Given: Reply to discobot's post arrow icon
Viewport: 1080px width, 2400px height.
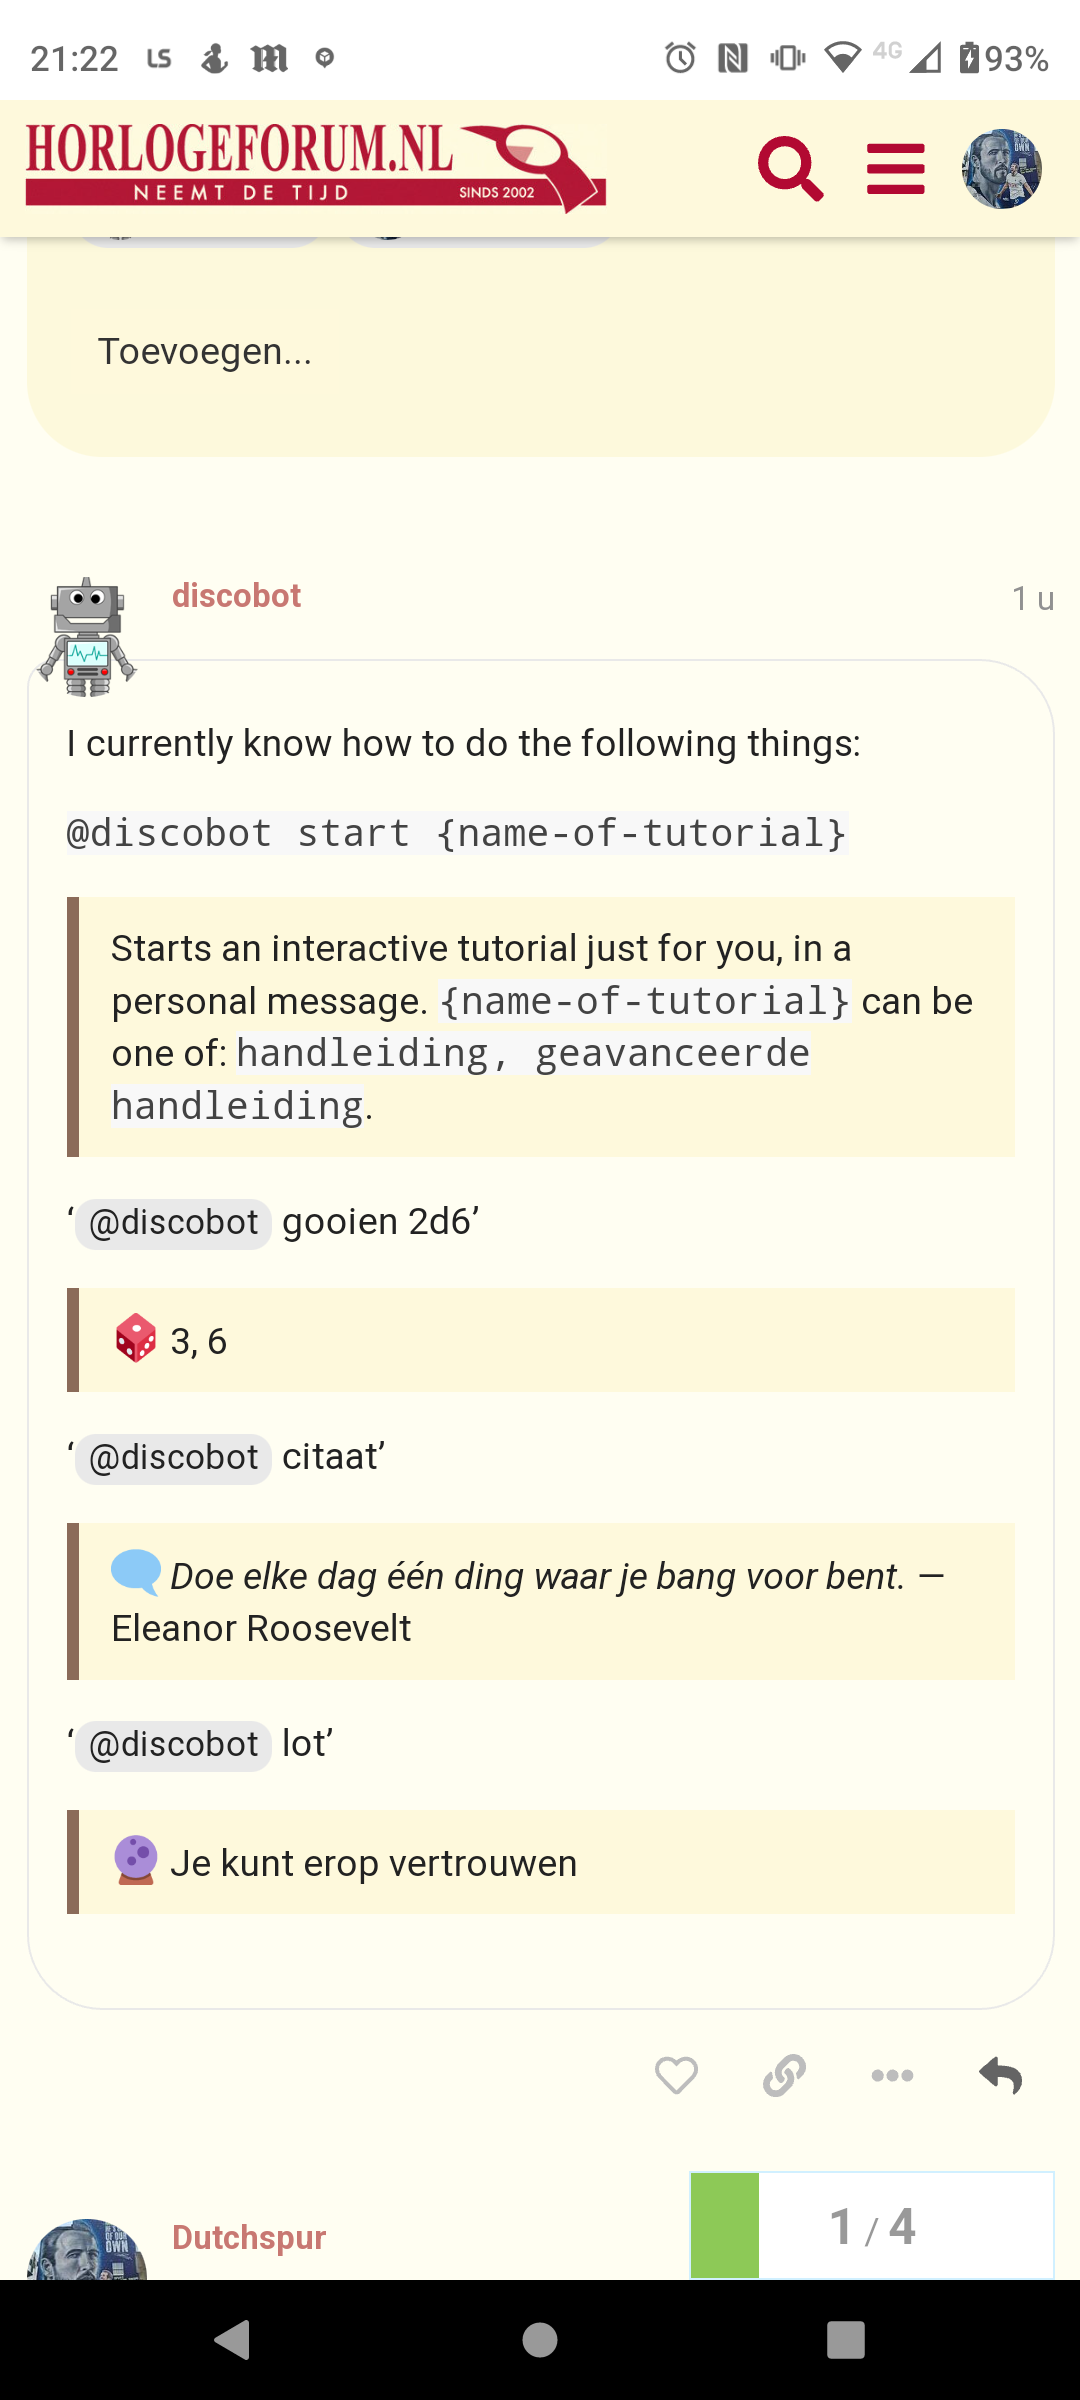Looking at the screenshot, I should pyautogui.click(x=1000, y=2076).
